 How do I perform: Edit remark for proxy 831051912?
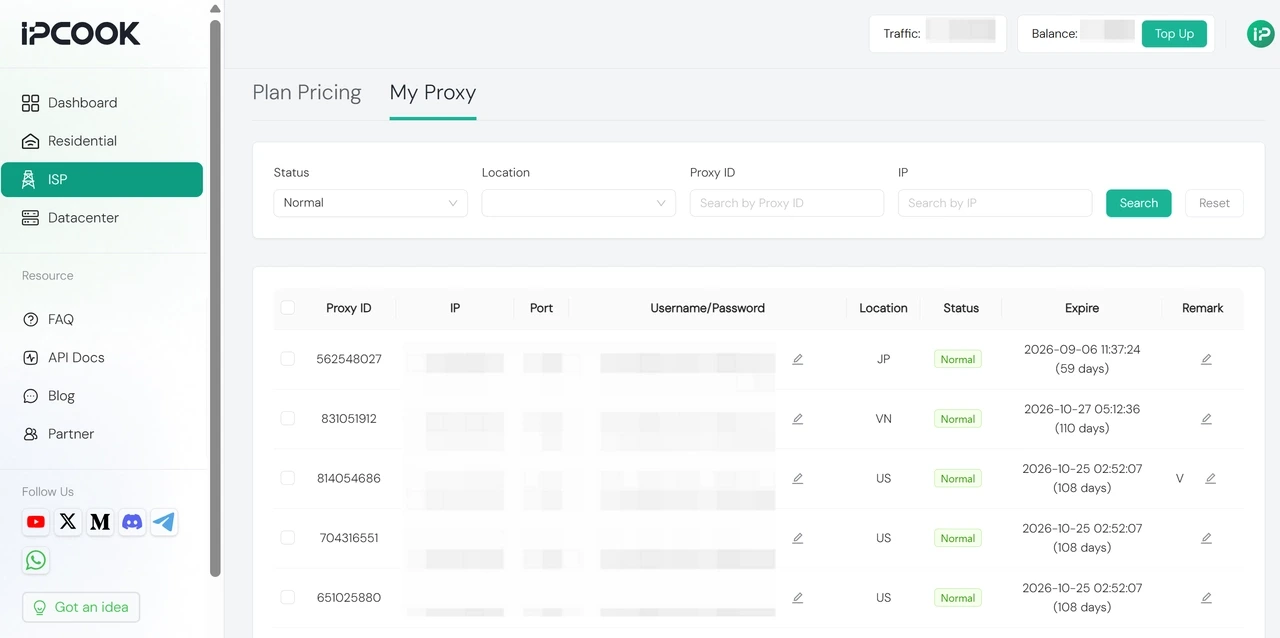pyautogui.click(x=1206, y=419)
